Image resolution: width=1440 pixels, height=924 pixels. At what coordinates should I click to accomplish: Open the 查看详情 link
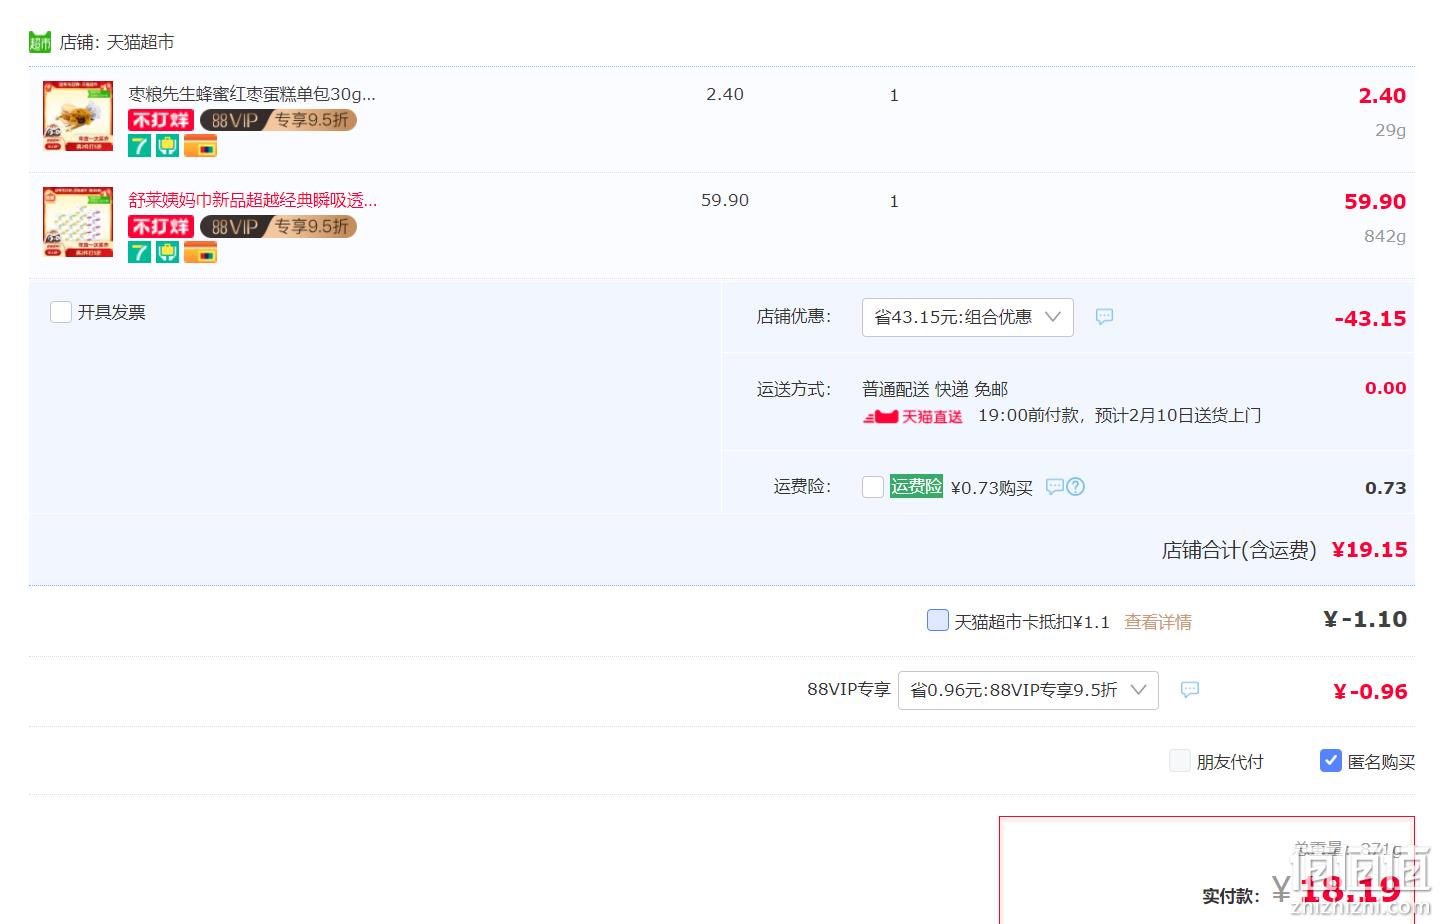pyautogui.click(x=1158, y=622)
